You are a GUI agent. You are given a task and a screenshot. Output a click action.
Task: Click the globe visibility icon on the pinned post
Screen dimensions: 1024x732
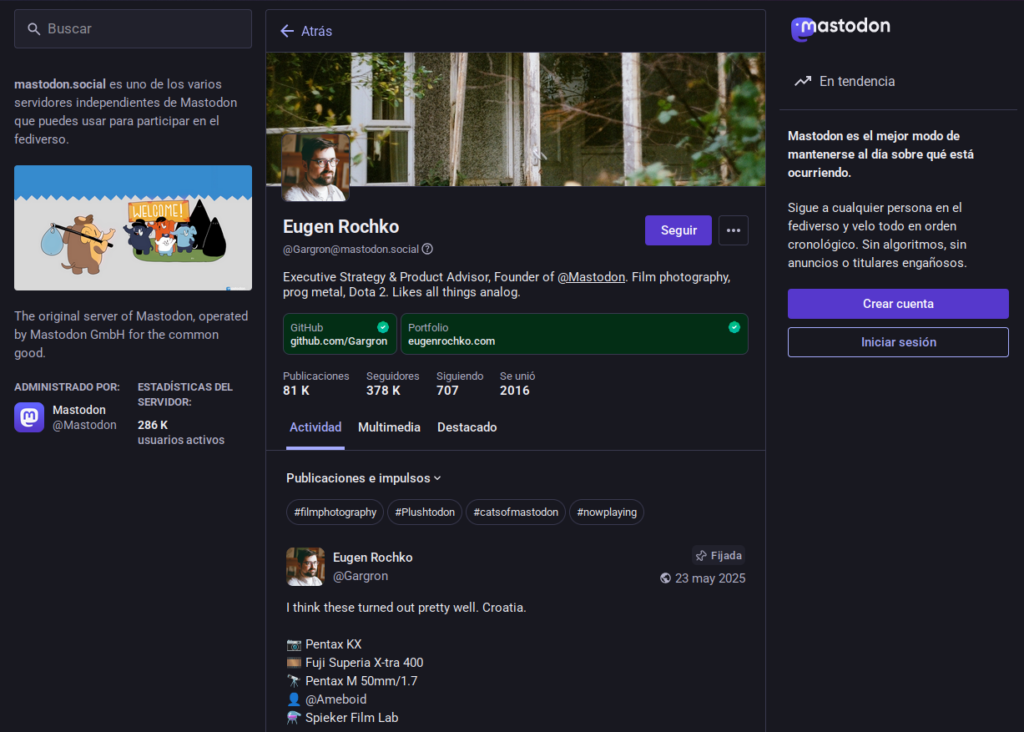663,578
